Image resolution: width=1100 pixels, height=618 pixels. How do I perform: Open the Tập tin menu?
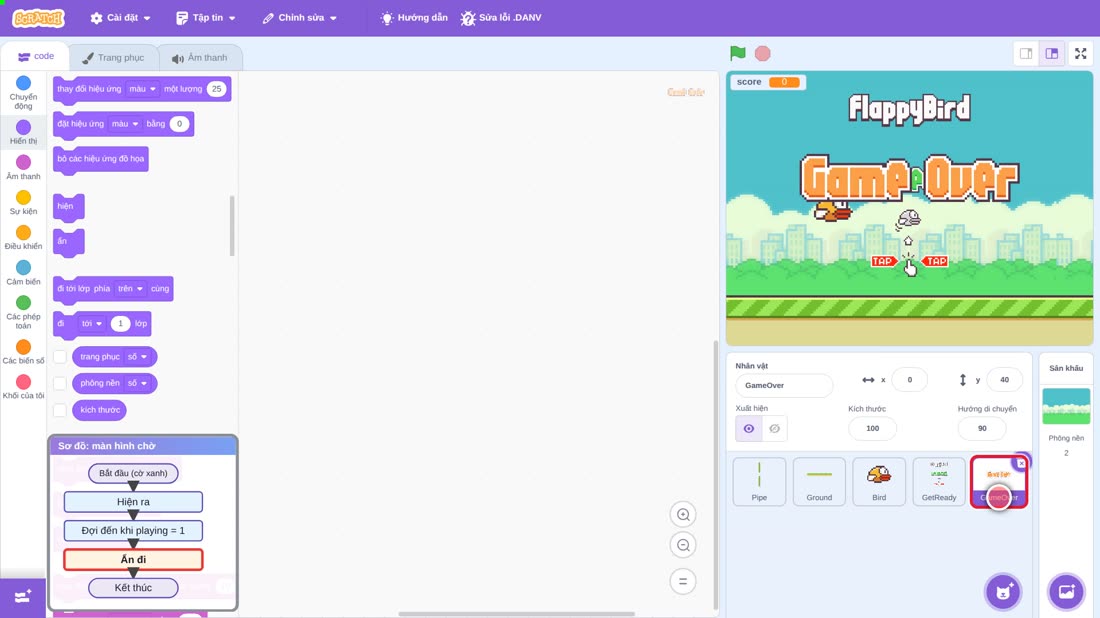pos(206,18)
